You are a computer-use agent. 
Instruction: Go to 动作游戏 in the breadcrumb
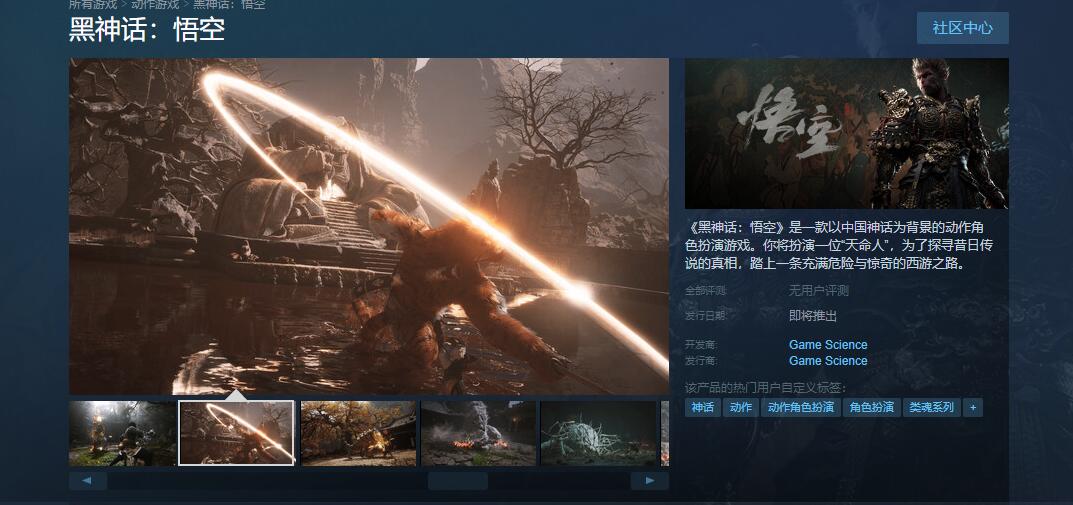pyautogui.click(x=156, y=5)
